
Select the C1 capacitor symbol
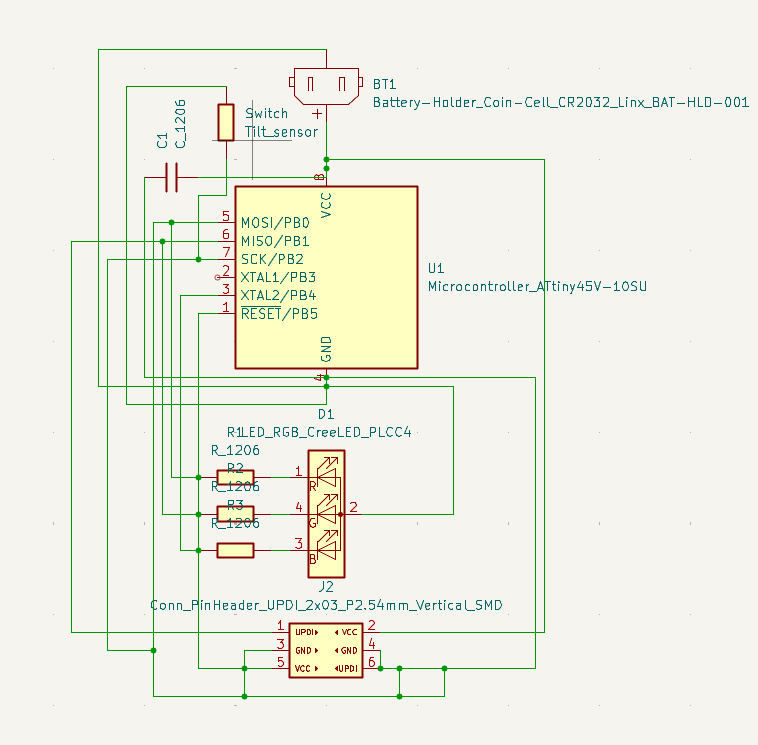(x=171, y=177)
